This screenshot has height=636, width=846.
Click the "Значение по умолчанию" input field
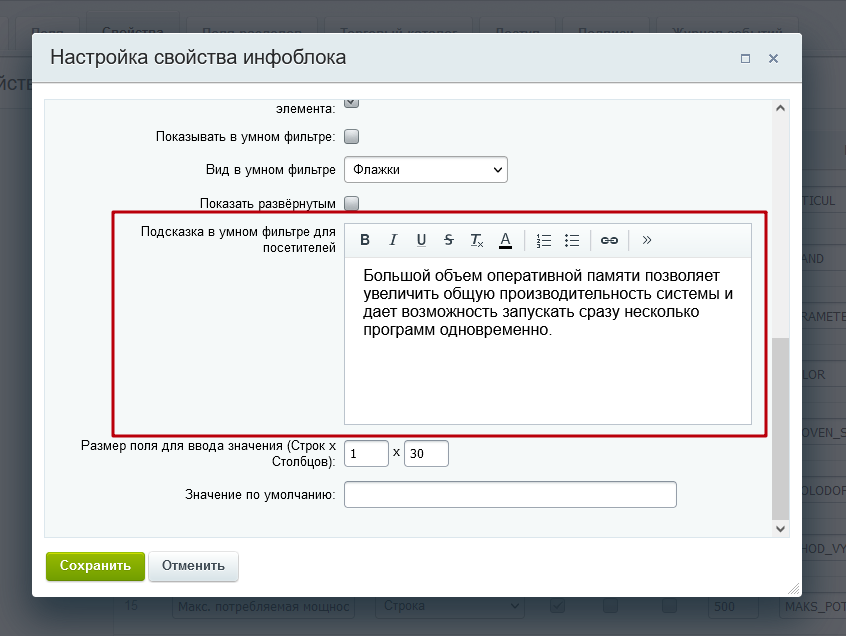[x=510, y=495]
